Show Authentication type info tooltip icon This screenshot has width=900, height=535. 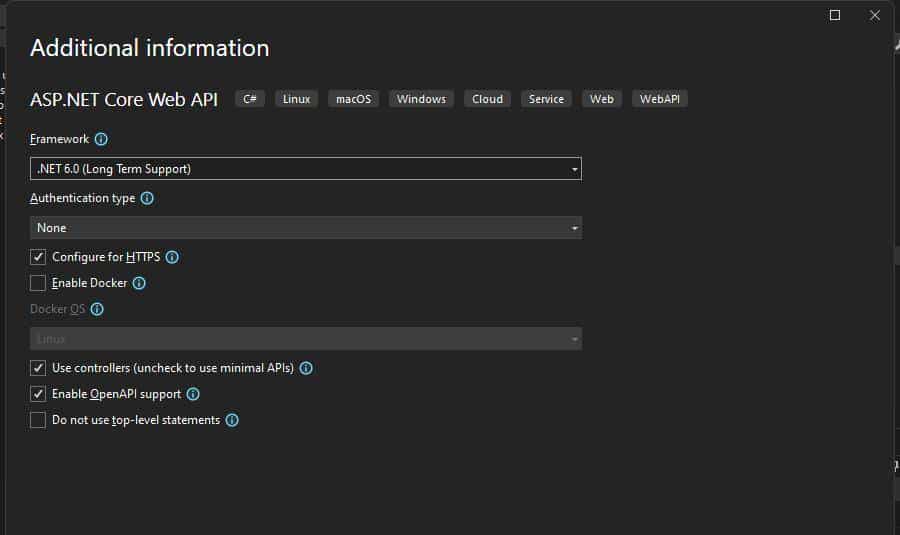point(147,198)
